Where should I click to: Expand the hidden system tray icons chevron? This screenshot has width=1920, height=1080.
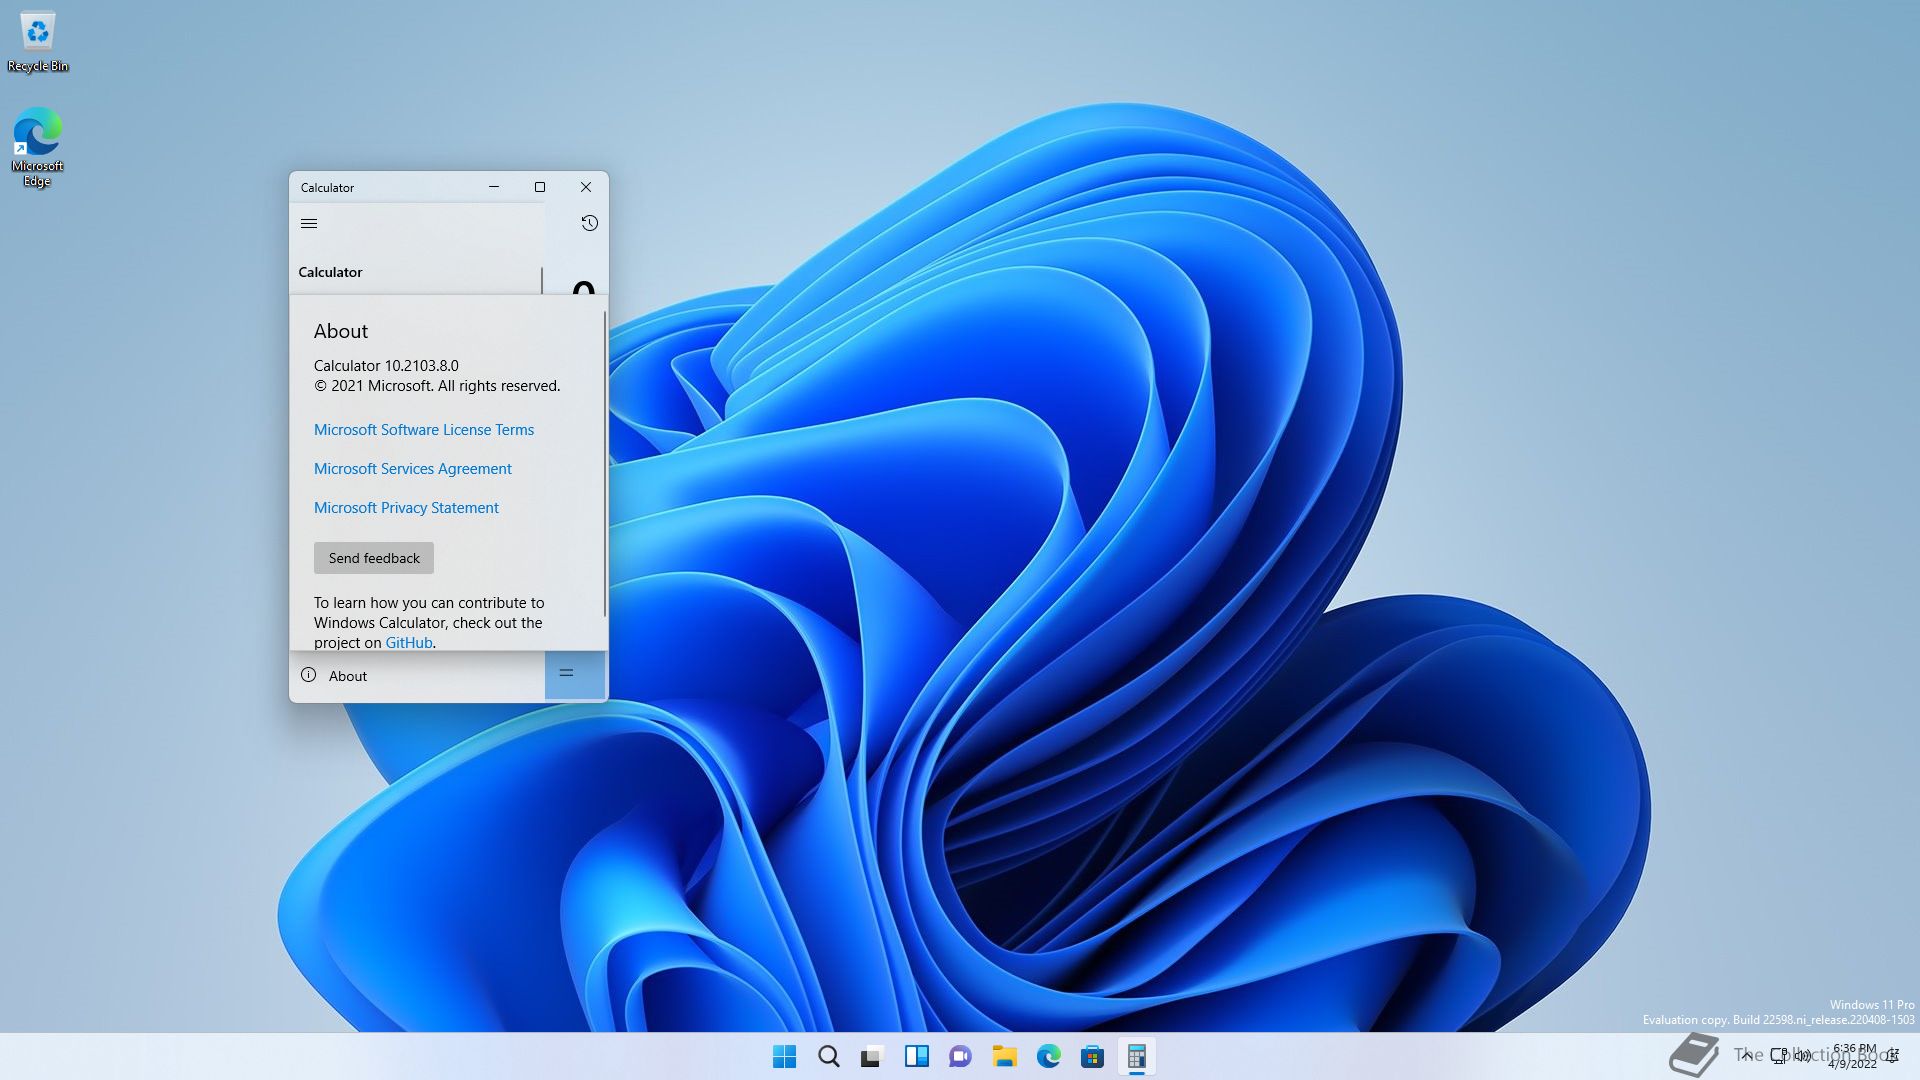click(x=1746, y=1055)
